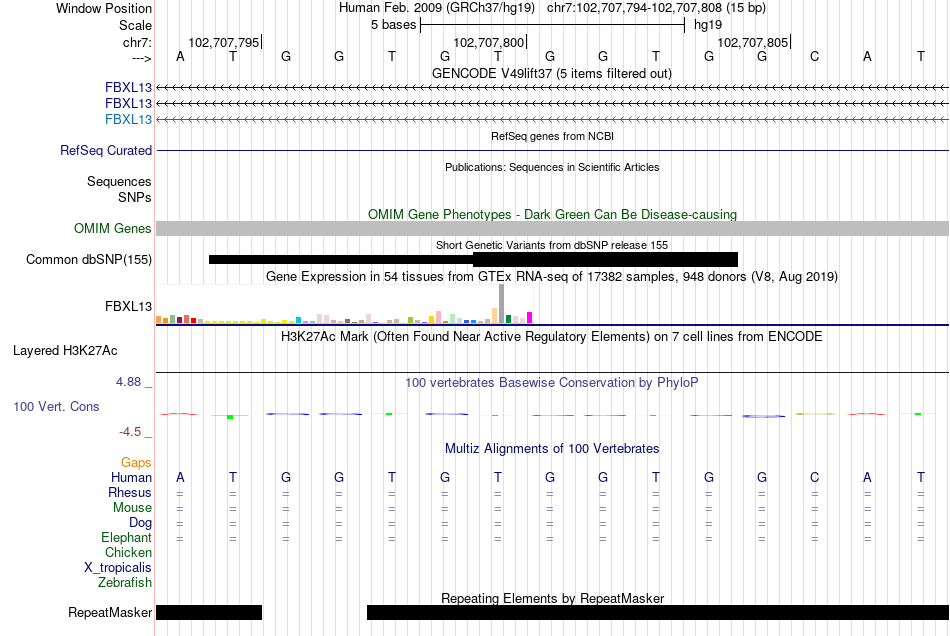Select the Dog alignment row label
This screenshot has width=950, height=636.
pos(140,523)
